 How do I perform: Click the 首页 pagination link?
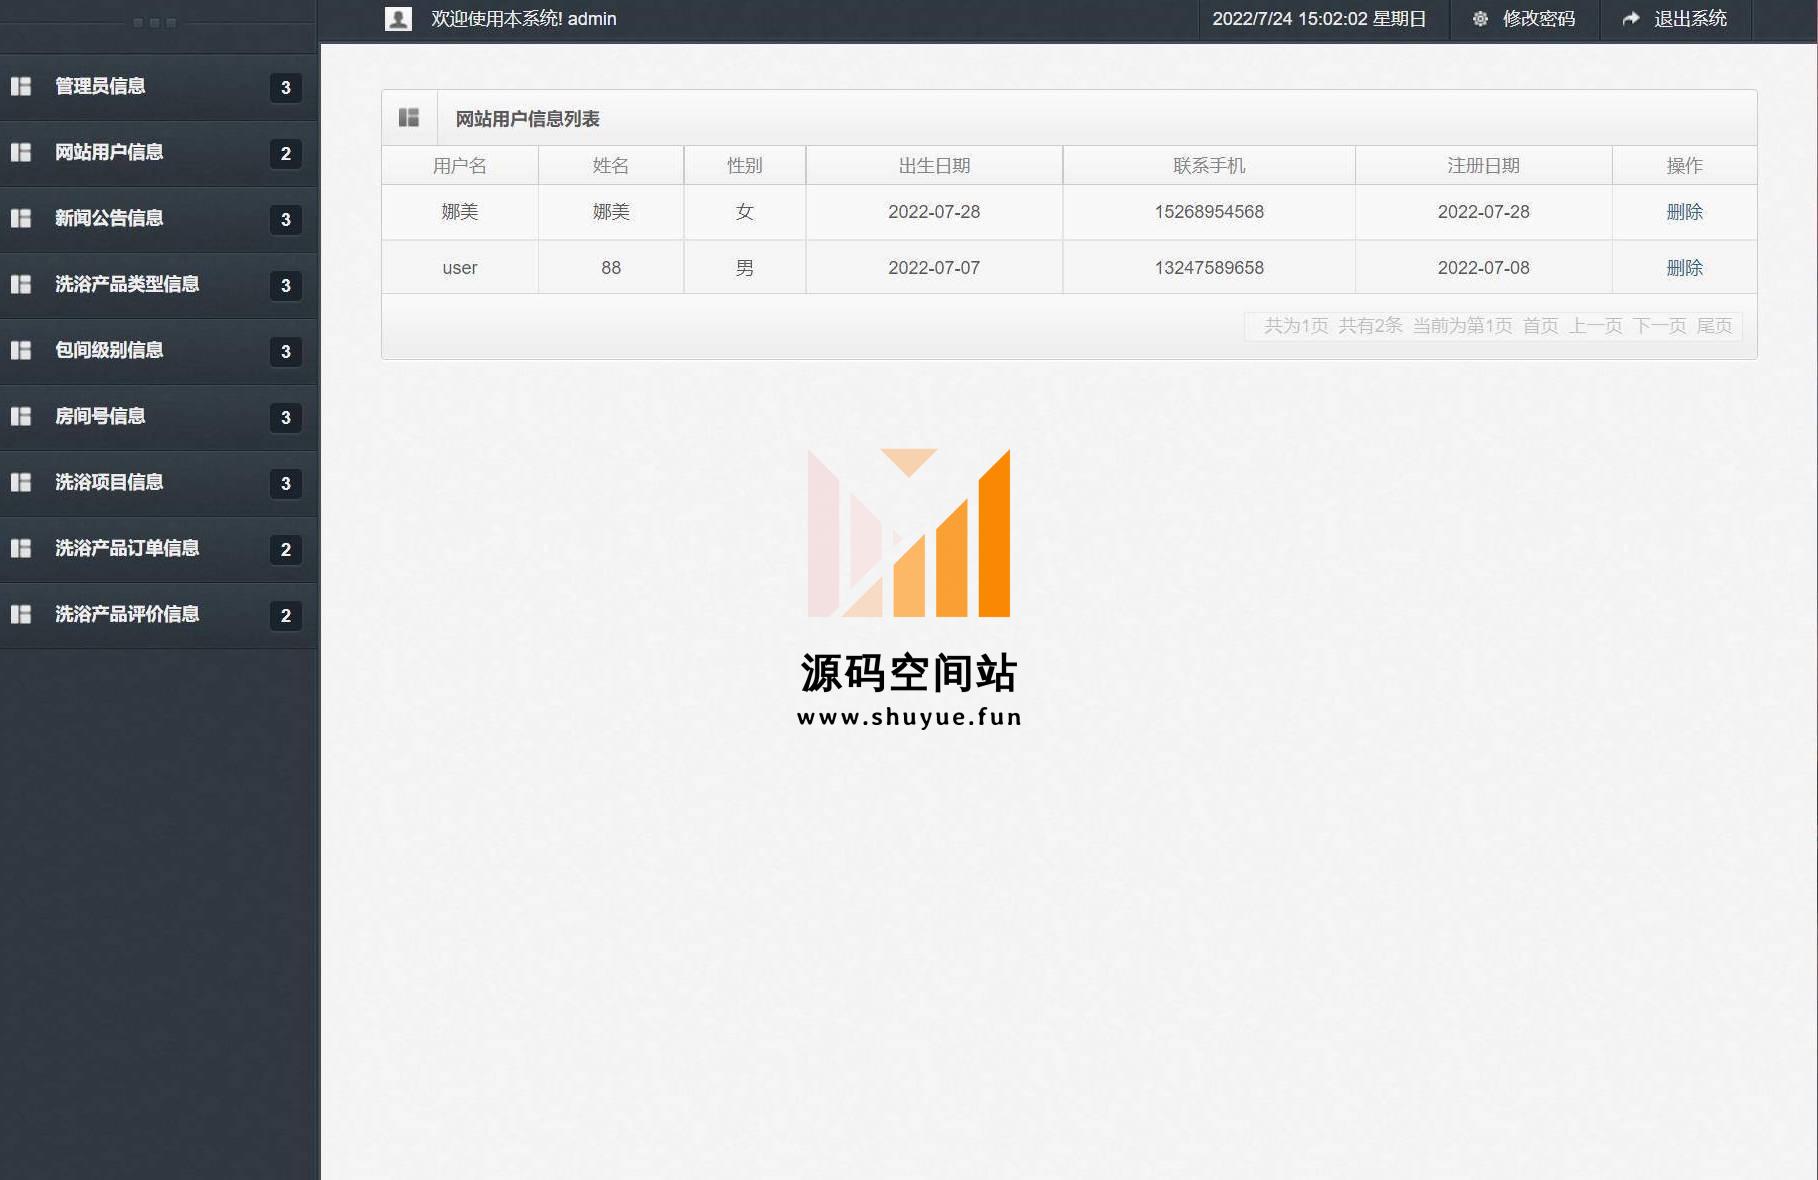tap(1540, 326)
